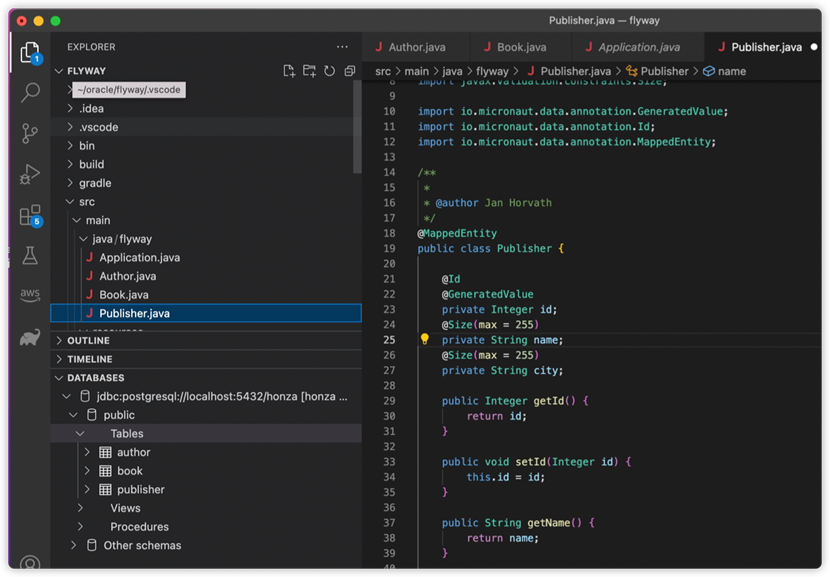Open the Extensions view
Viewport: 830px width, 577px height.
[30, 216]
